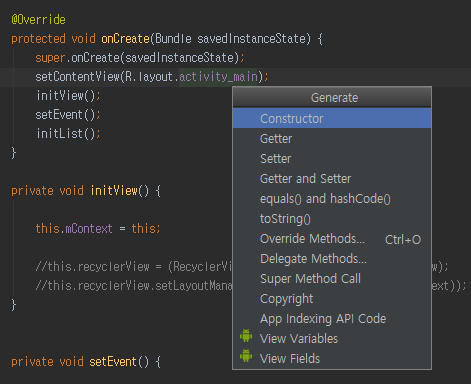Place cursor on activity_main in setContentView

218,77
